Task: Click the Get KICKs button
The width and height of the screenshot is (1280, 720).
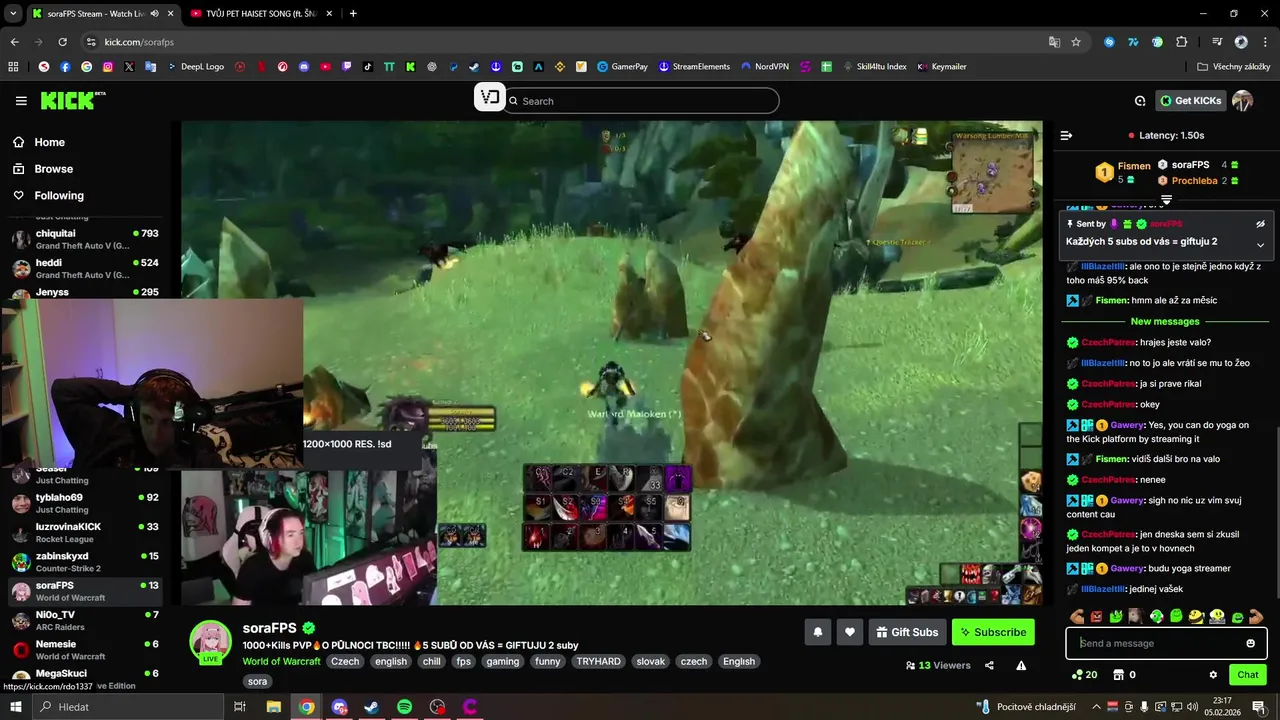Action: point(1190,101)
